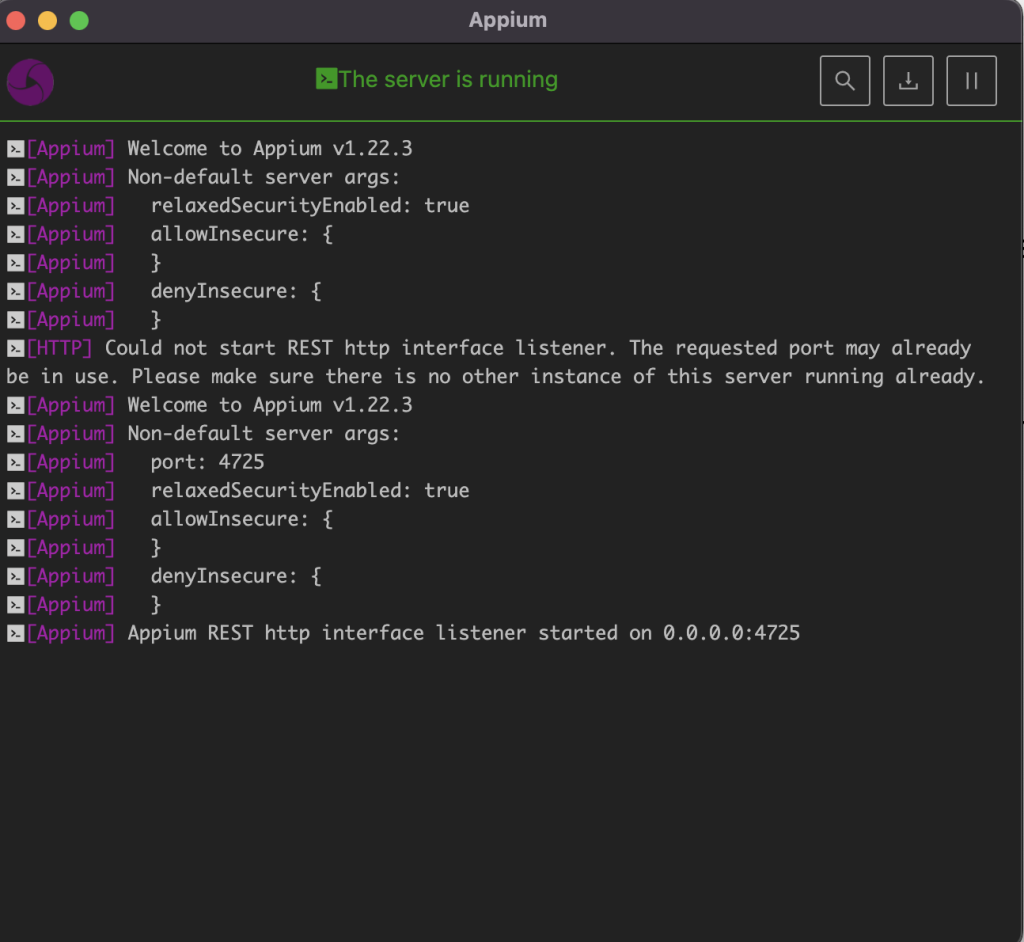Stop the server with the pause icon
Screen dimensions: 1024x942
tap(971, 81)
